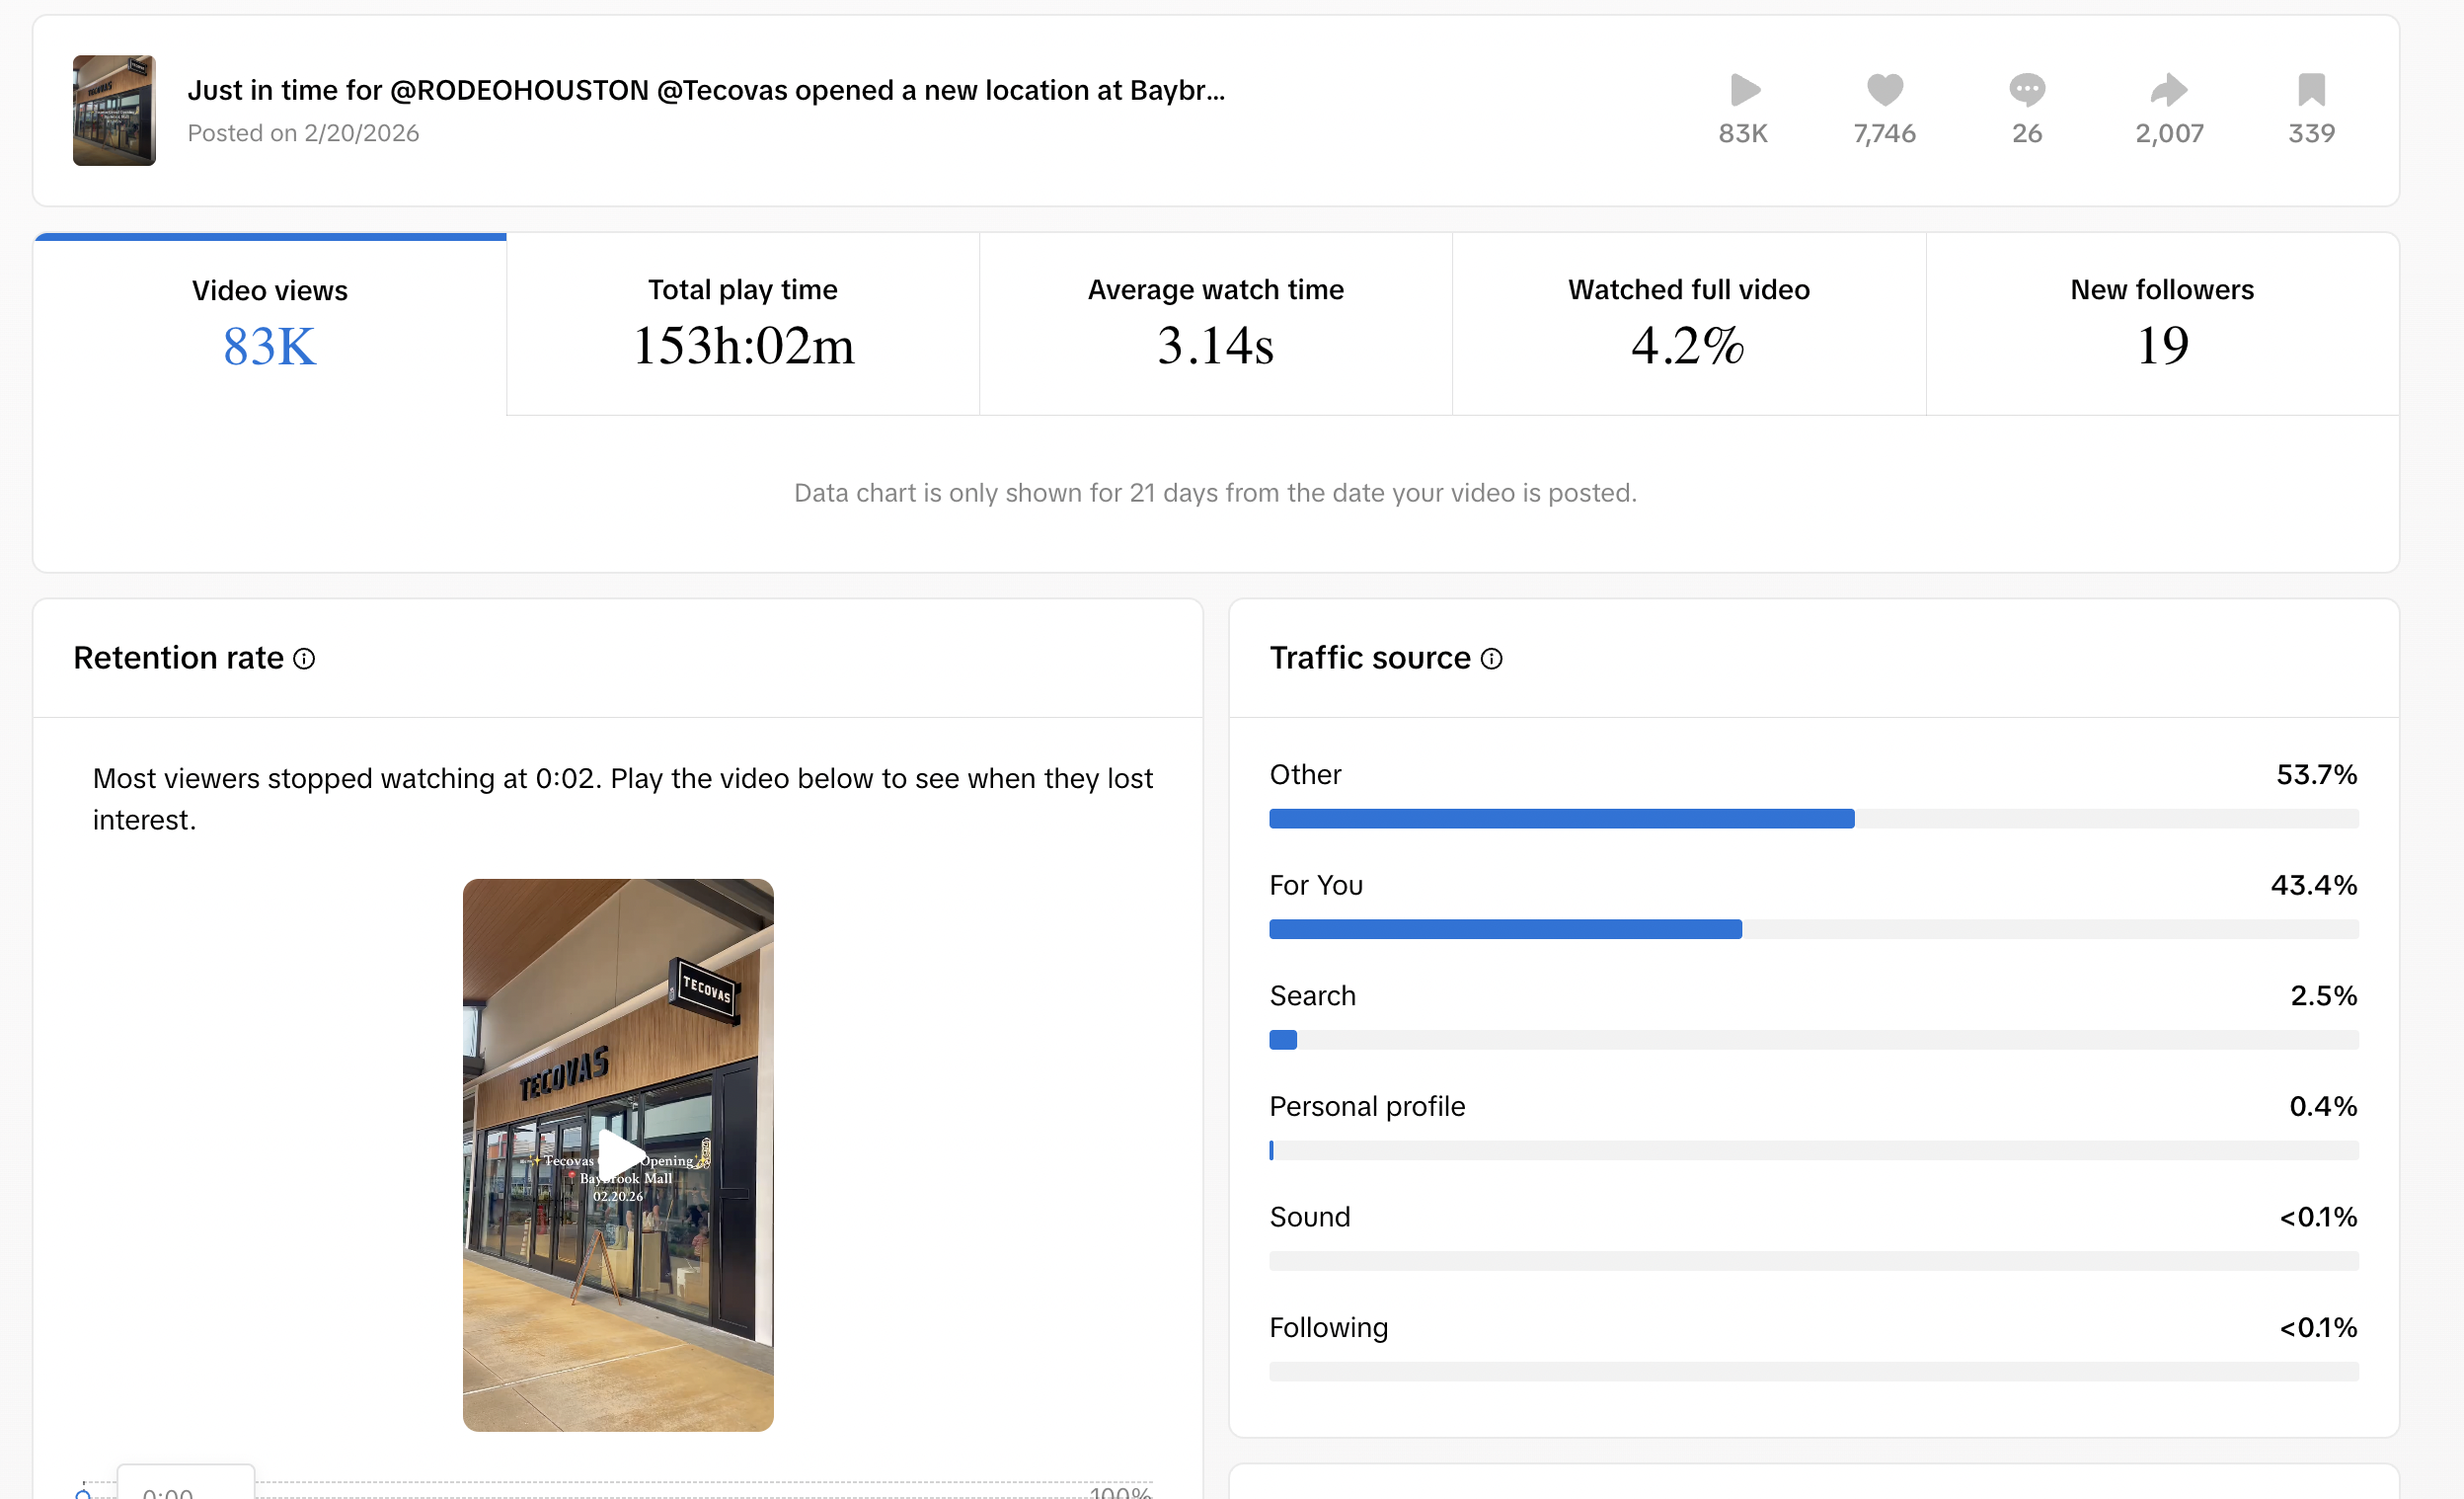Viewport: 2464px width, 1499px height.
Task: Click the For You traffic source bar
Action: (x=1813, y=930)
